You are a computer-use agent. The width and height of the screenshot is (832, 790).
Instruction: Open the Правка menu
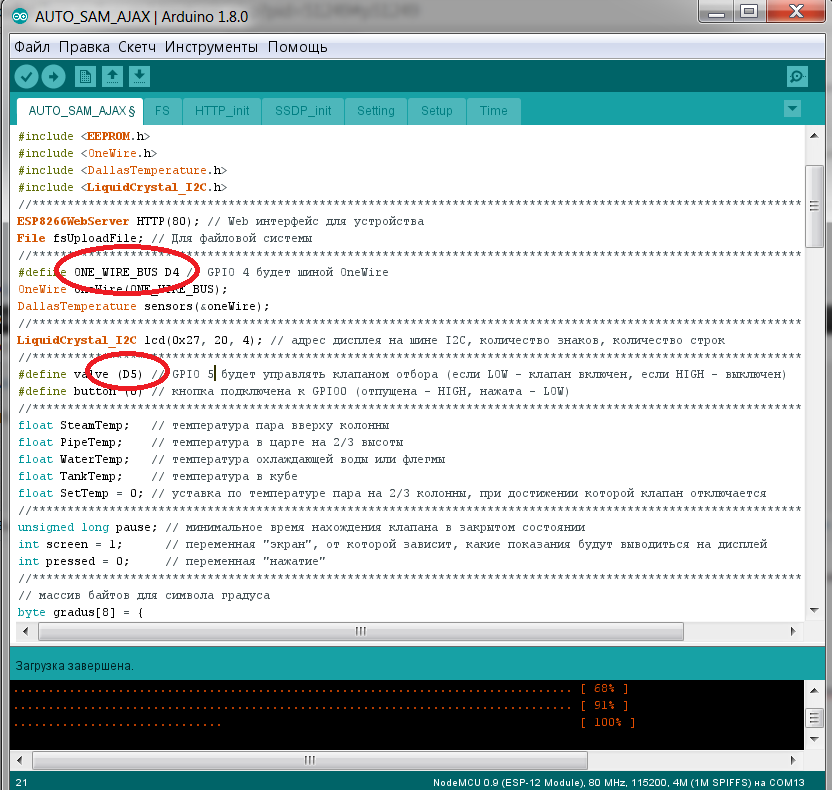[84, 47]
